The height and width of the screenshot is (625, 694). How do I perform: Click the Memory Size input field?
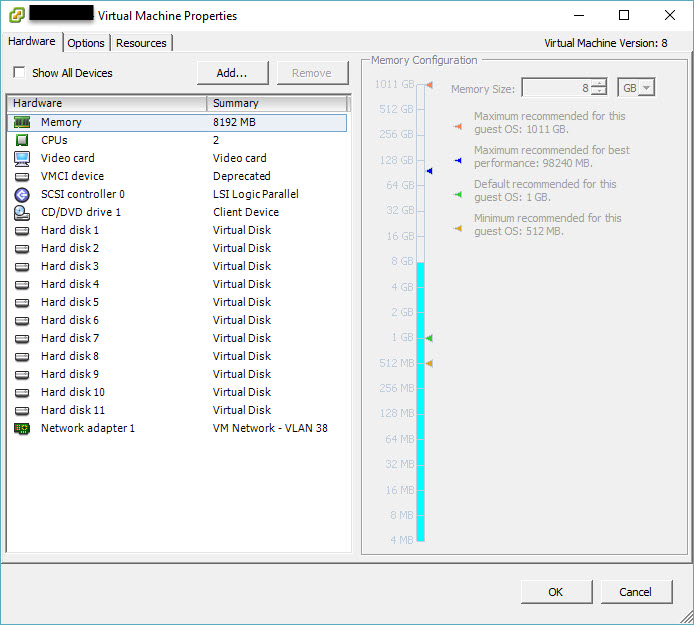coord(556,88)
